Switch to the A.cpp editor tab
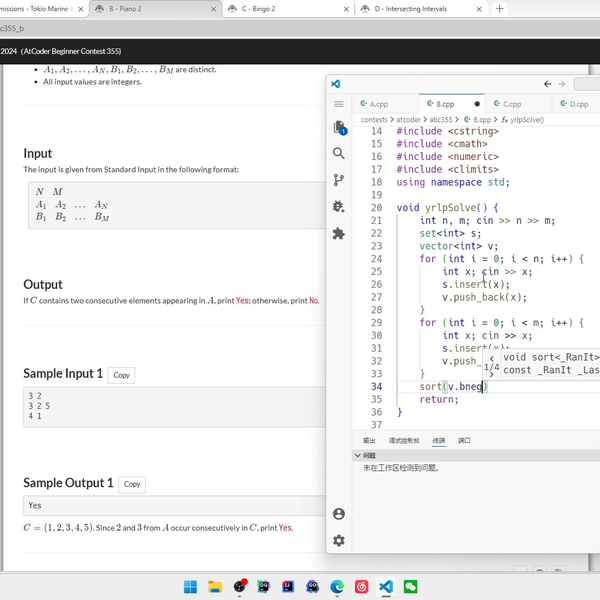600x600 pixels. 379,104
